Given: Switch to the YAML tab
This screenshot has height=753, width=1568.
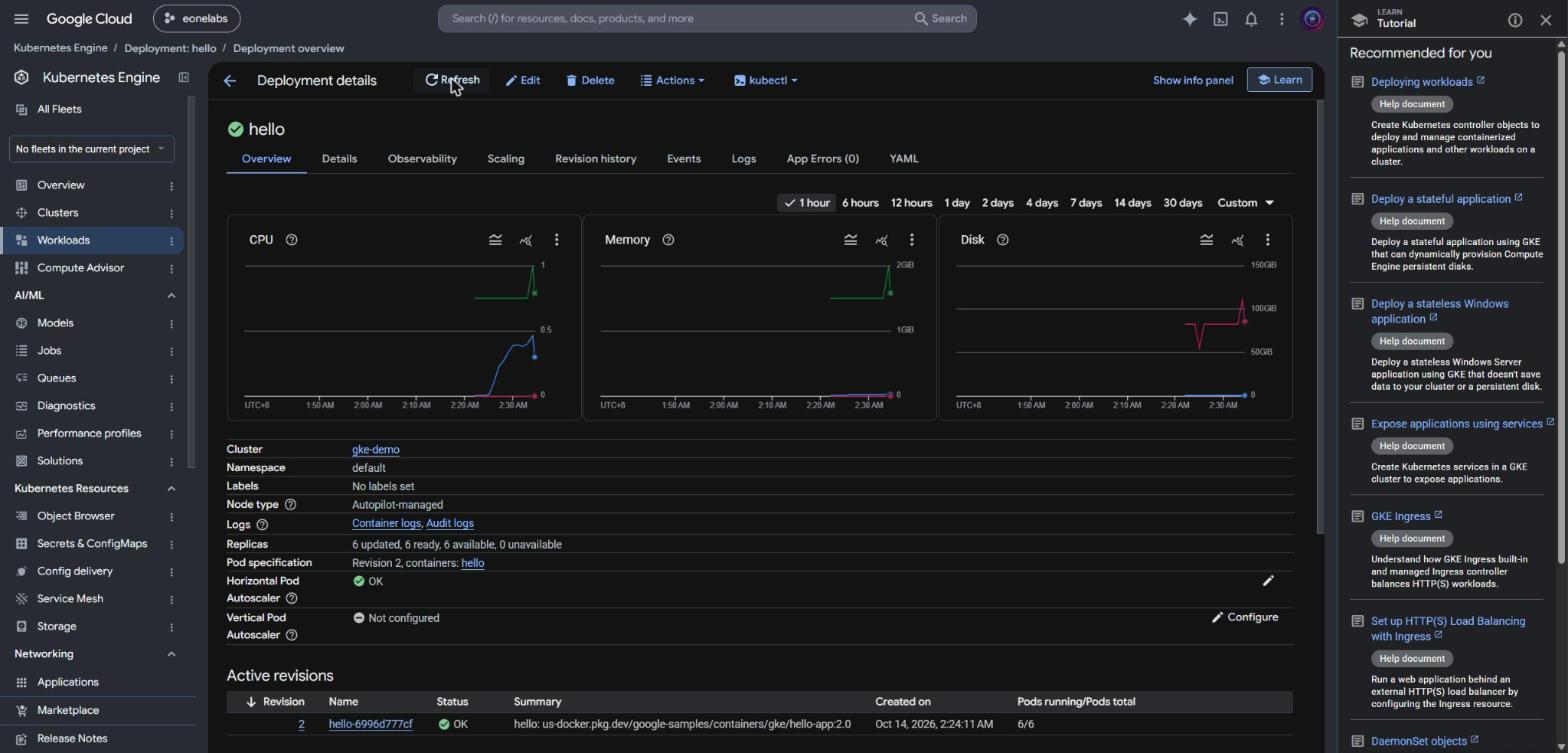Looking at the screenshot, I should point(904,159).
